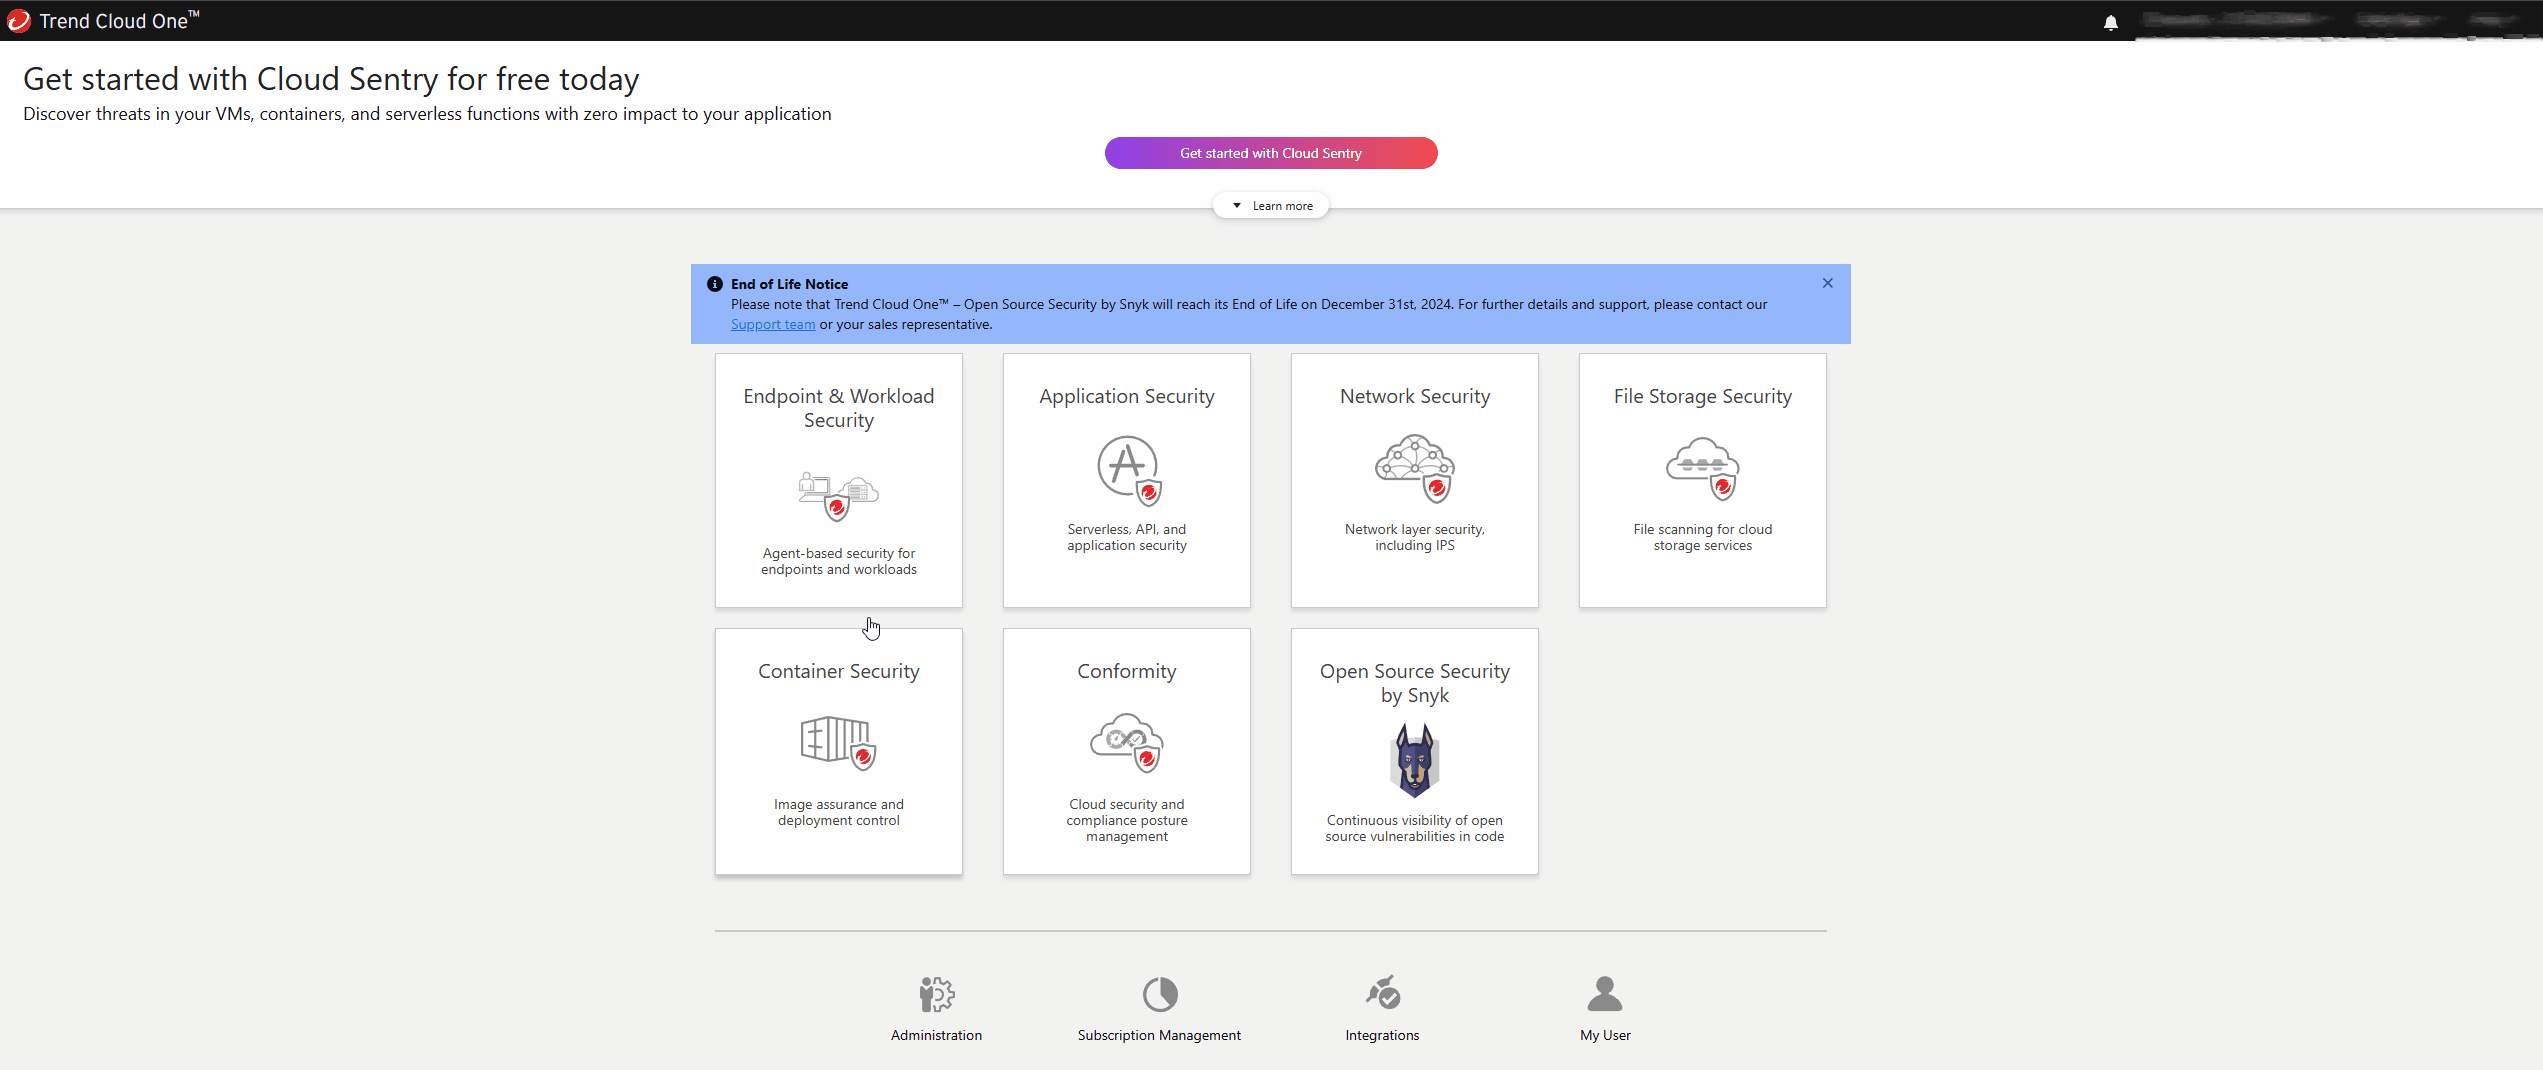
Task: Open the My User profile icon
Action: (x=1604, y=994)
